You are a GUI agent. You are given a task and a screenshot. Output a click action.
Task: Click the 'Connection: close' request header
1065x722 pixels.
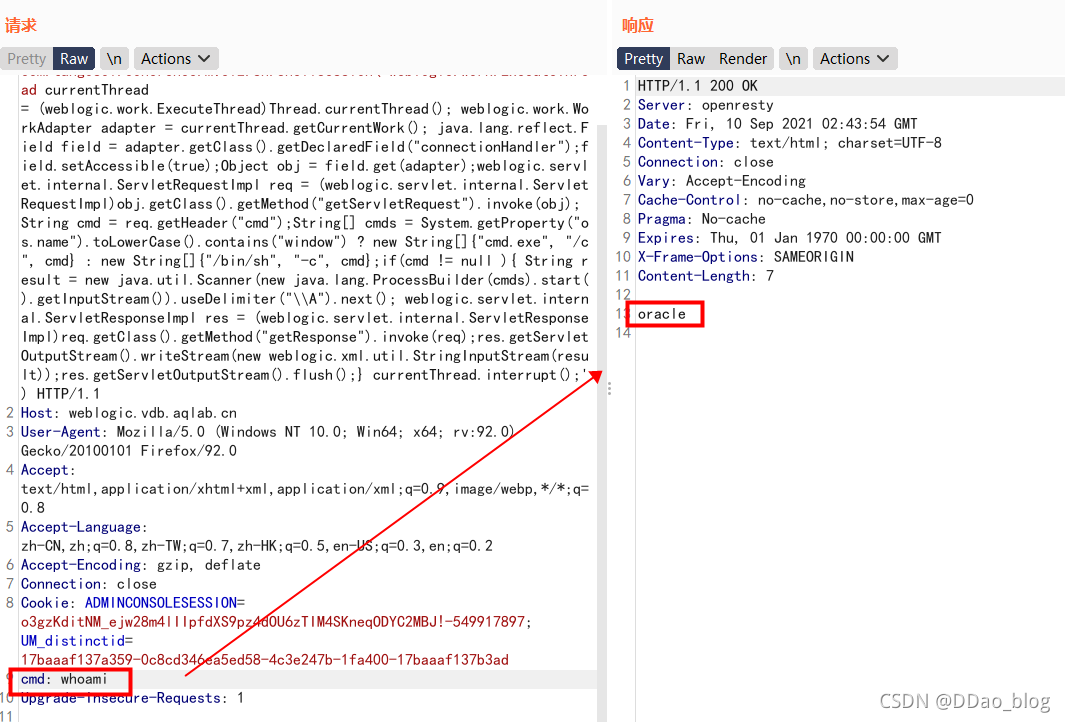(88, 584)
